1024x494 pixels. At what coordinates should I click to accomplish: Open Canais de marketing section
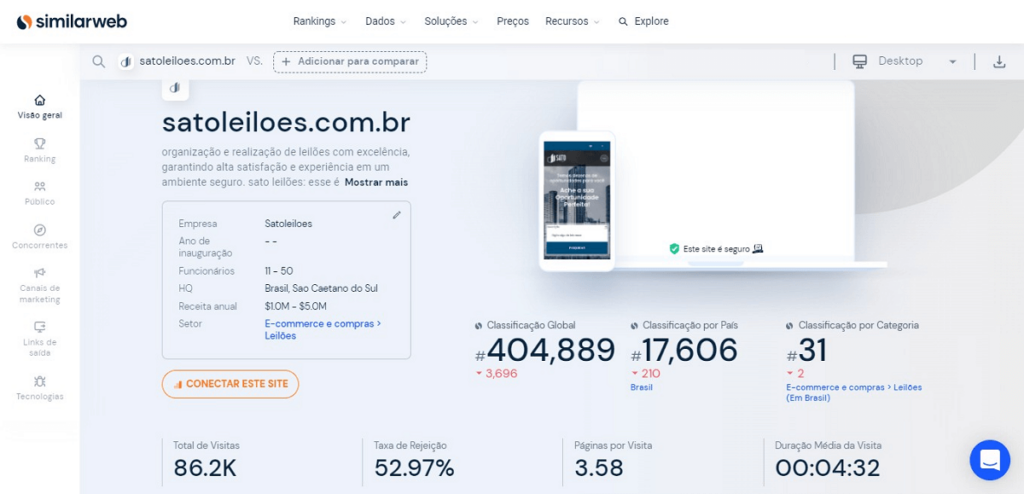(x=40, y=284)
